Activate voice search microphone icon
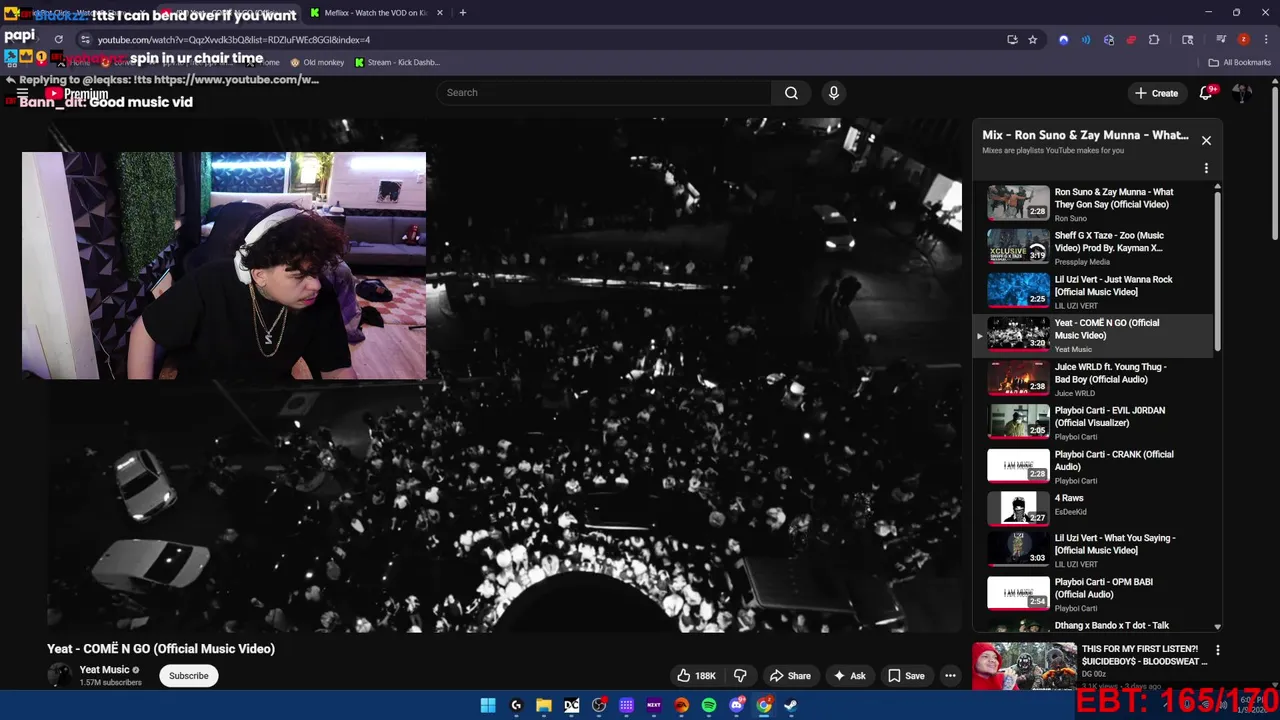The width and height of the screenshot is (1280, 720). (x=833, y=93)
